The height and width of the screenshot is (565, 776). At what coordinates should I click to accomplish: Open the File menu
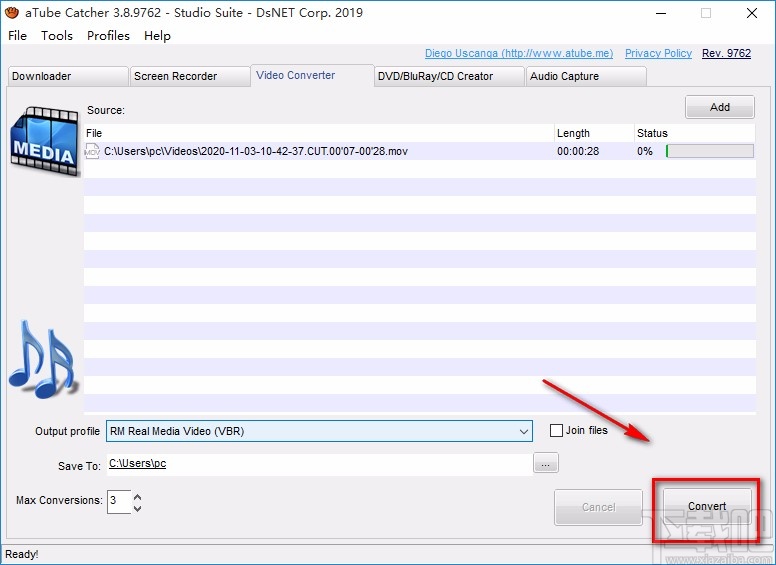click(17, 35)
